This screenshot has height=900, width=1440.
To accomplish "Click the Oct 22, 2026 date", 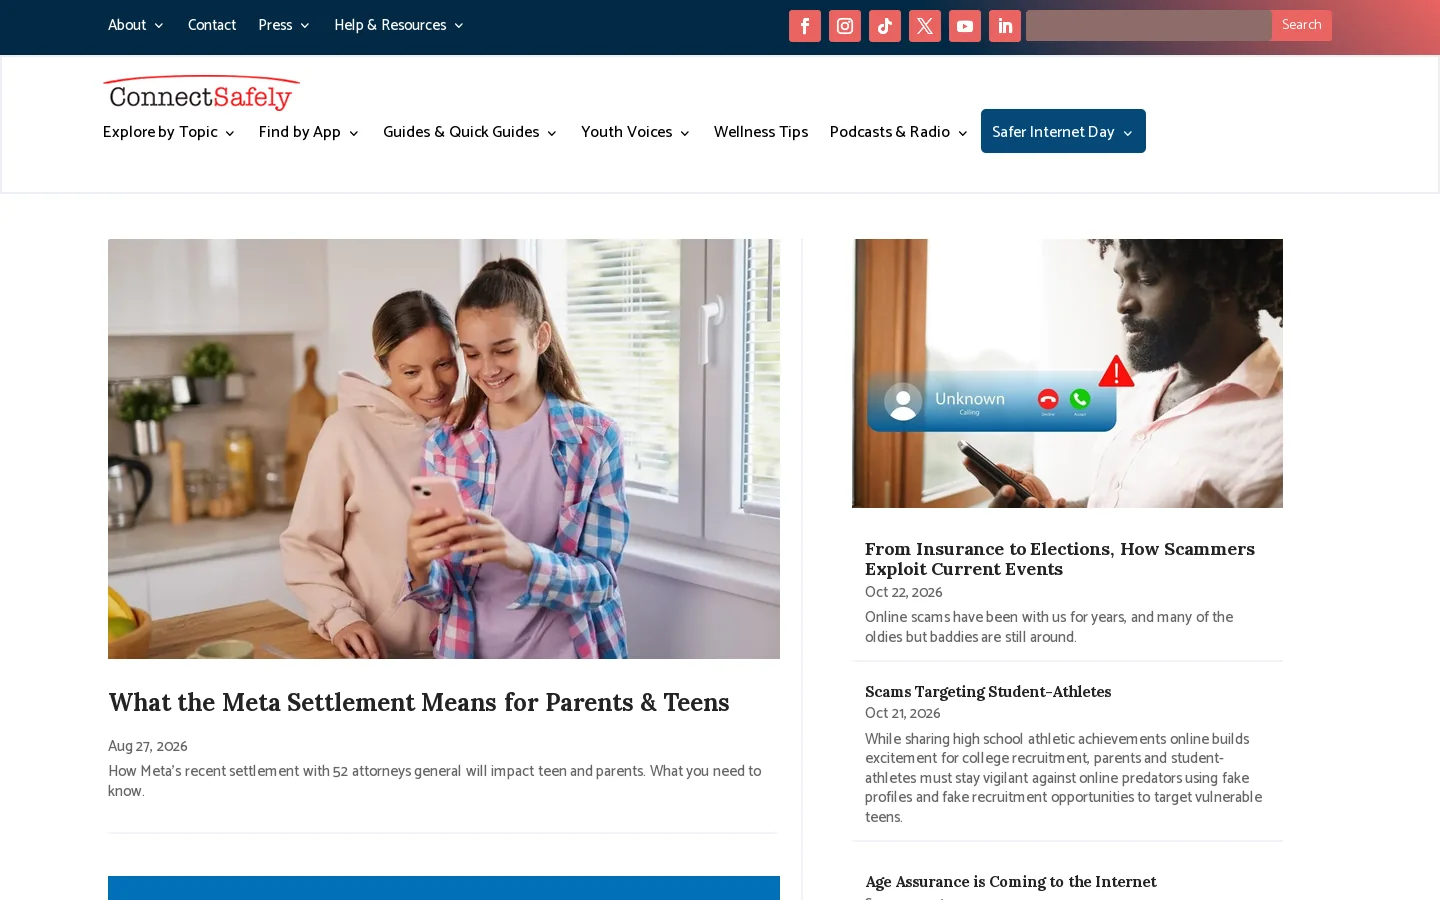I will tap(903, 592).
